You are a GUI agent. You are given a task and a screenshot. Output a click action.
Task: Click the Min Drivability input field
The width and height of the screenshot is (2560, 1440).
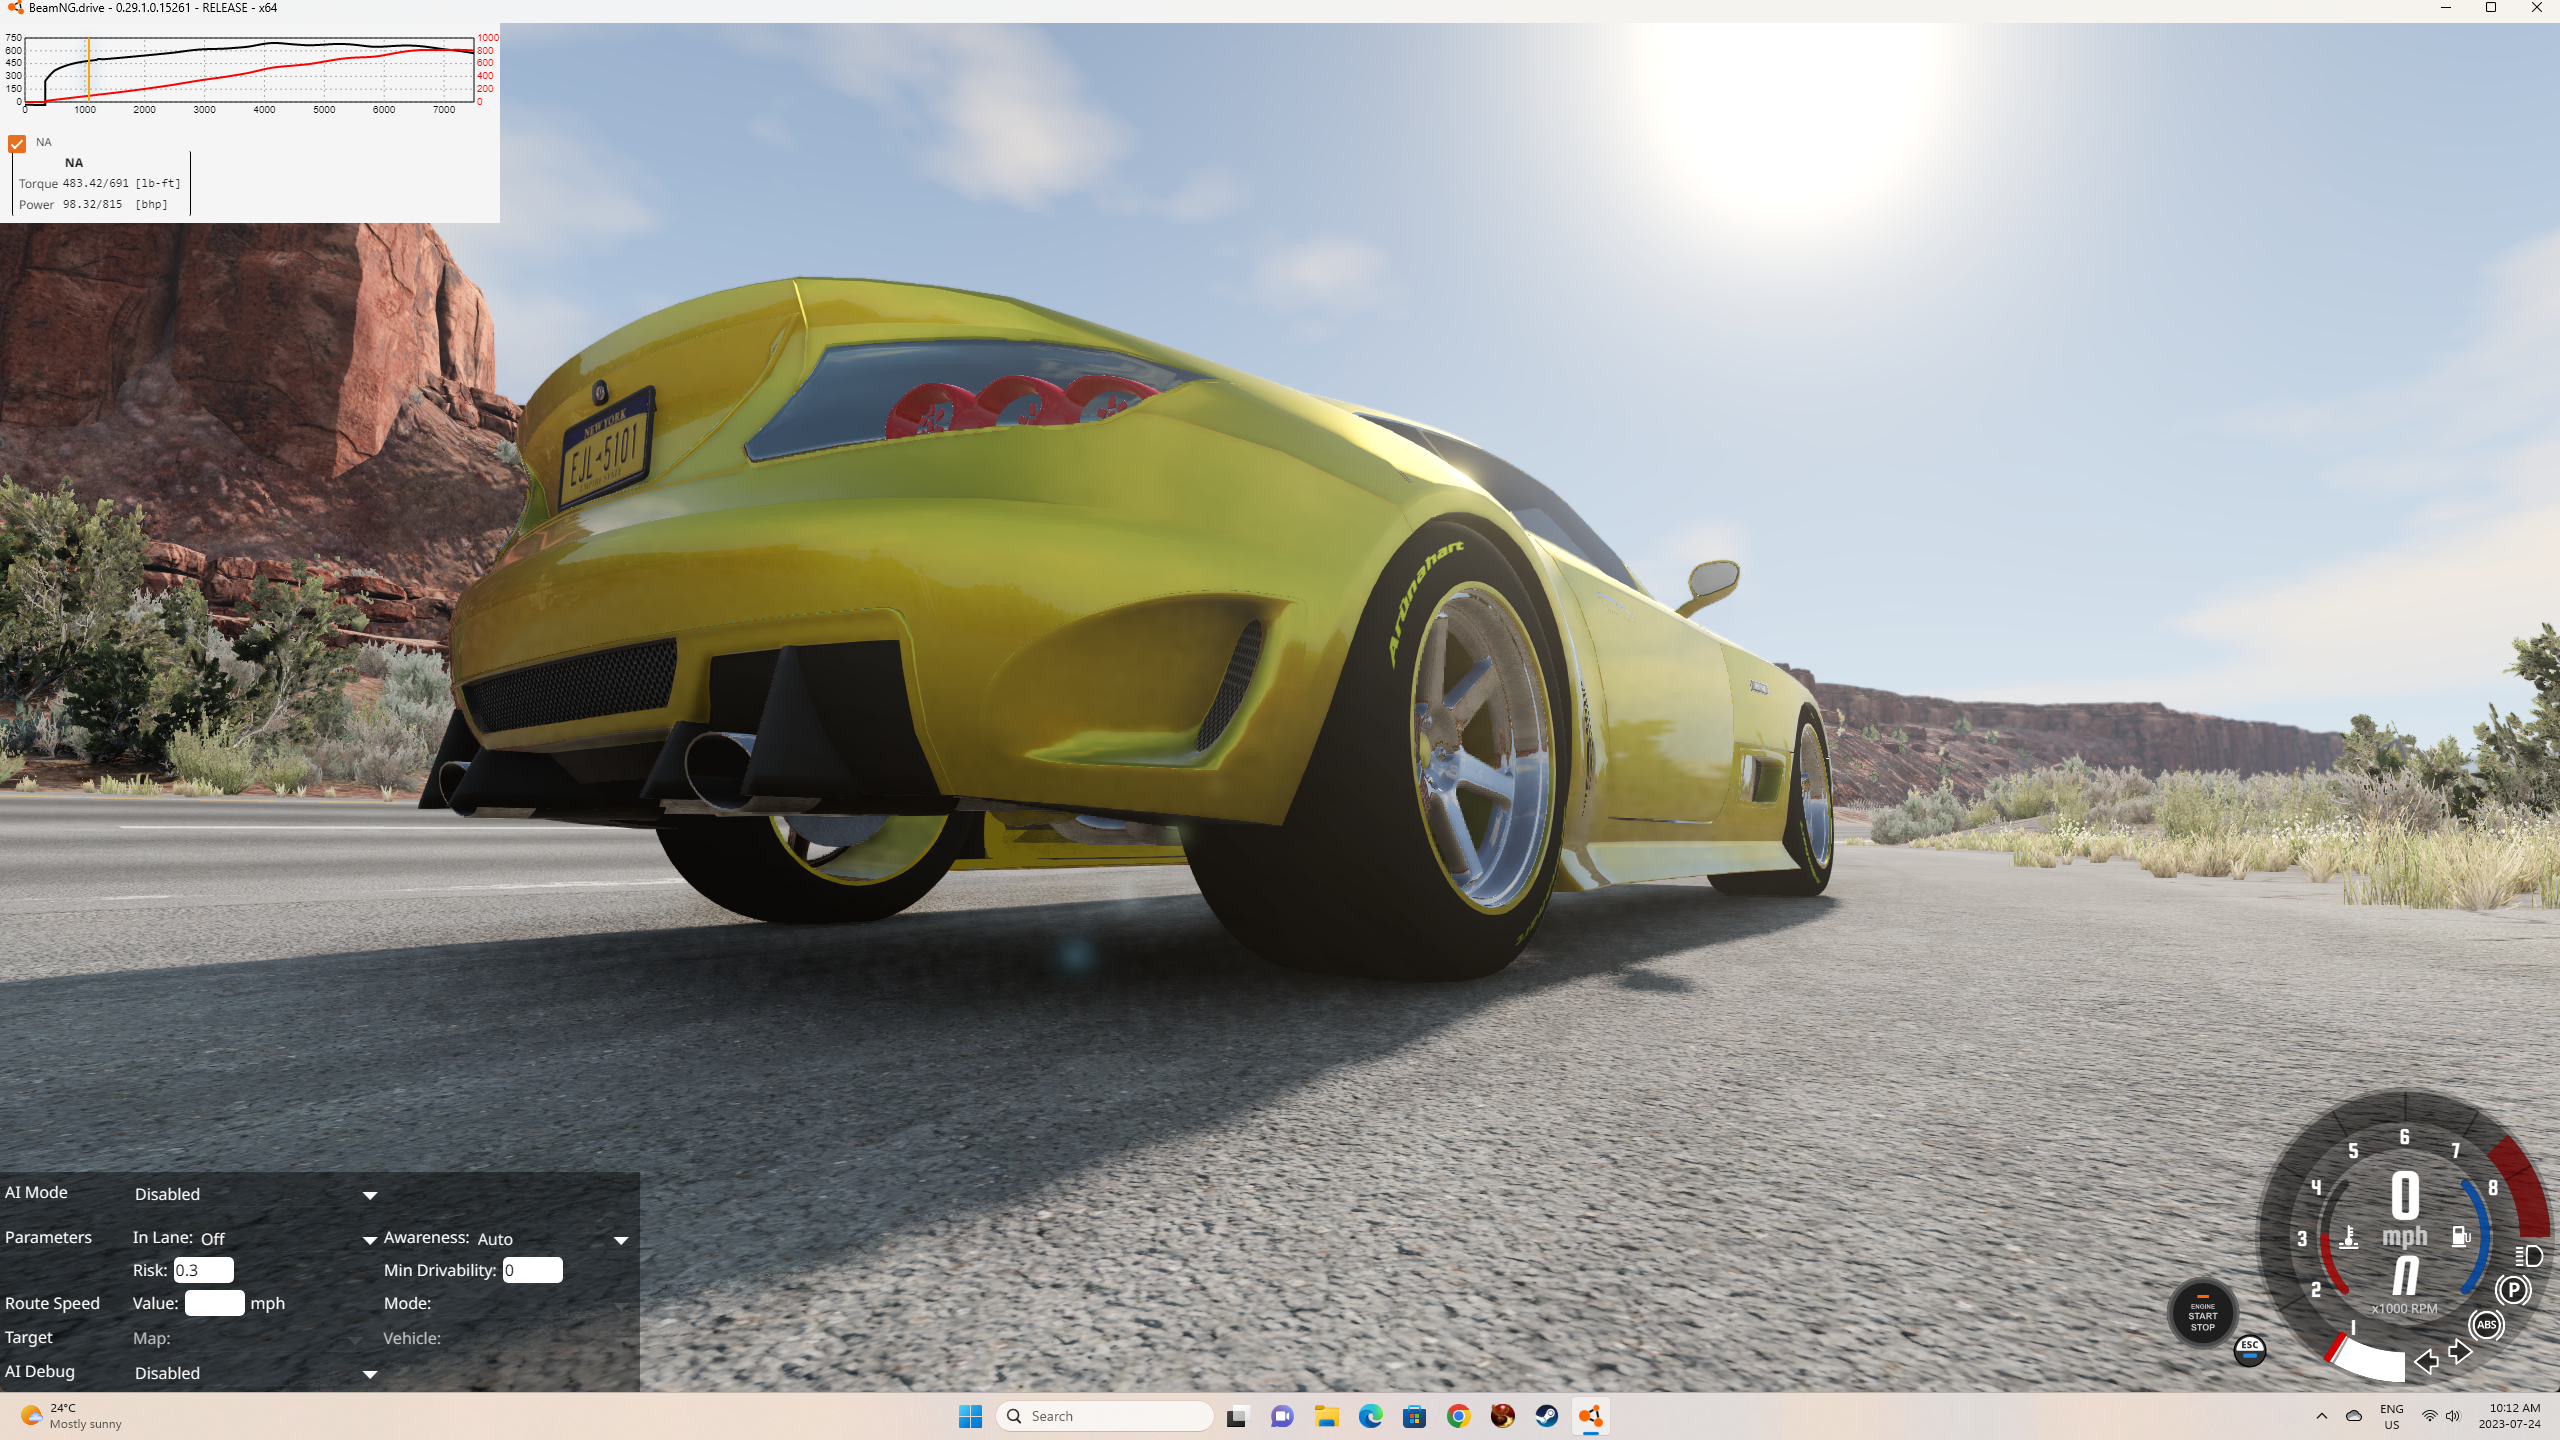[532, 1270]
